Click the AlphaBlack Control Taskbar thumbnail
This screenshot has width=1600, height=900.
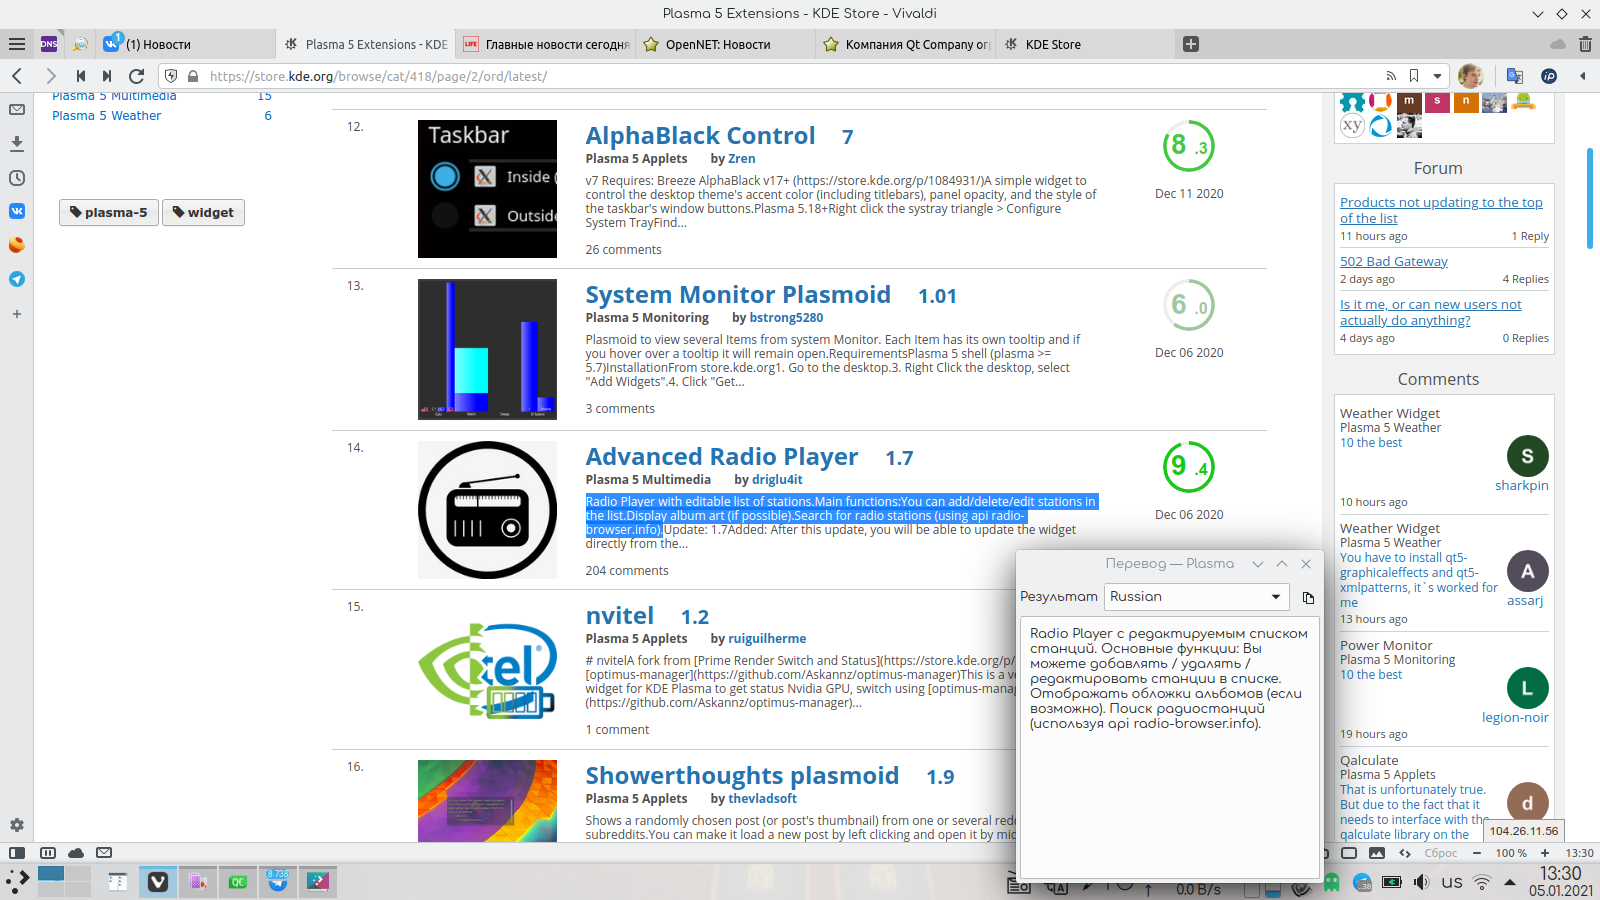click(487, 189)
